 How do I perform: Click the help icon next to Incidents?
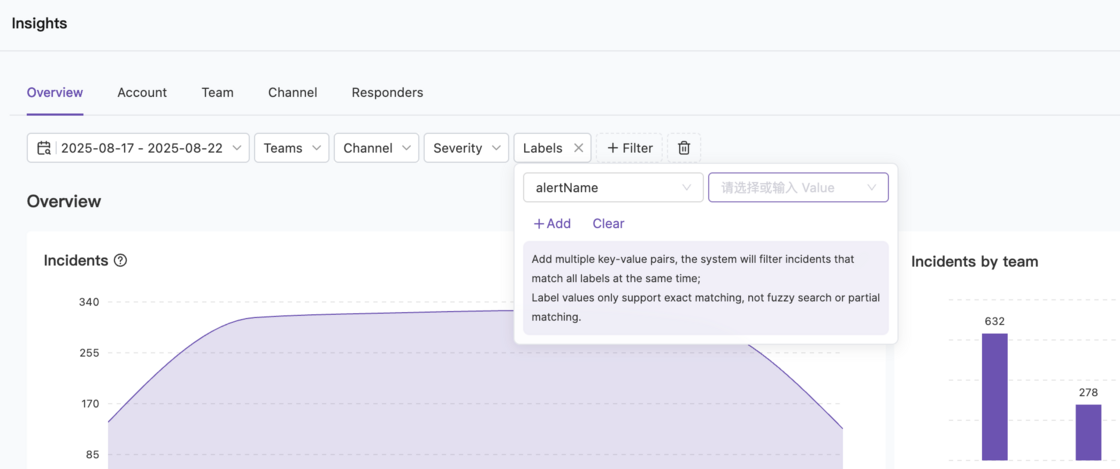(x=120, y=260)
